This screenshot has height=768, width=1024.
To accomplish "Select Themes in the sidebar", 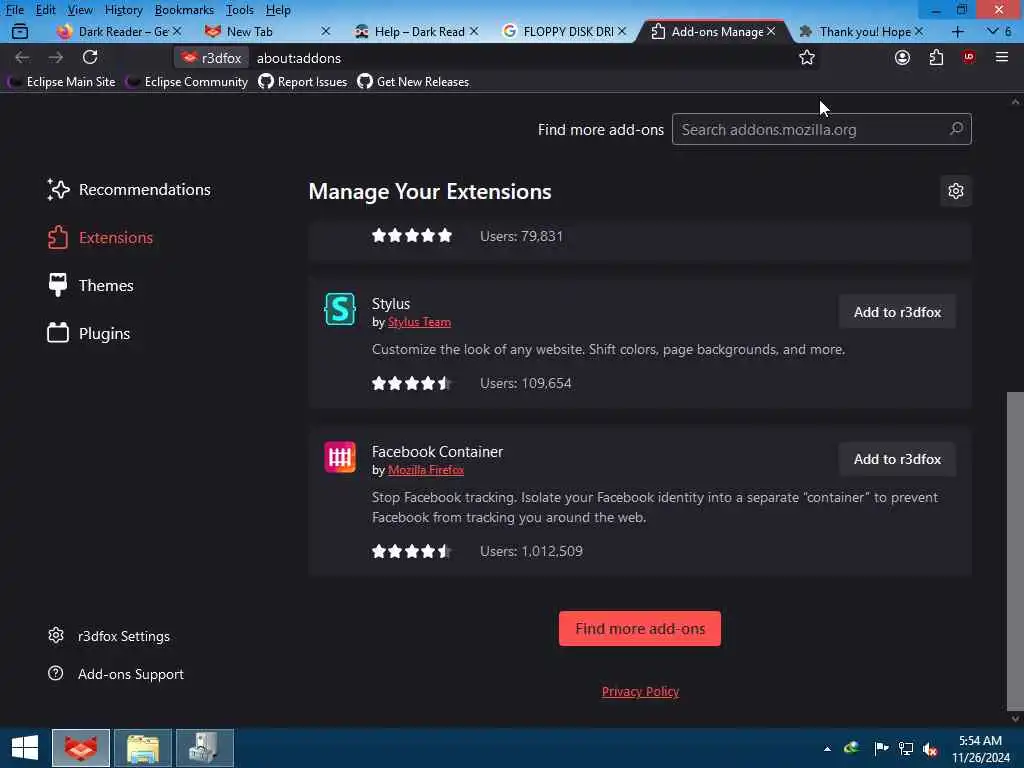I will click(91, 285).
